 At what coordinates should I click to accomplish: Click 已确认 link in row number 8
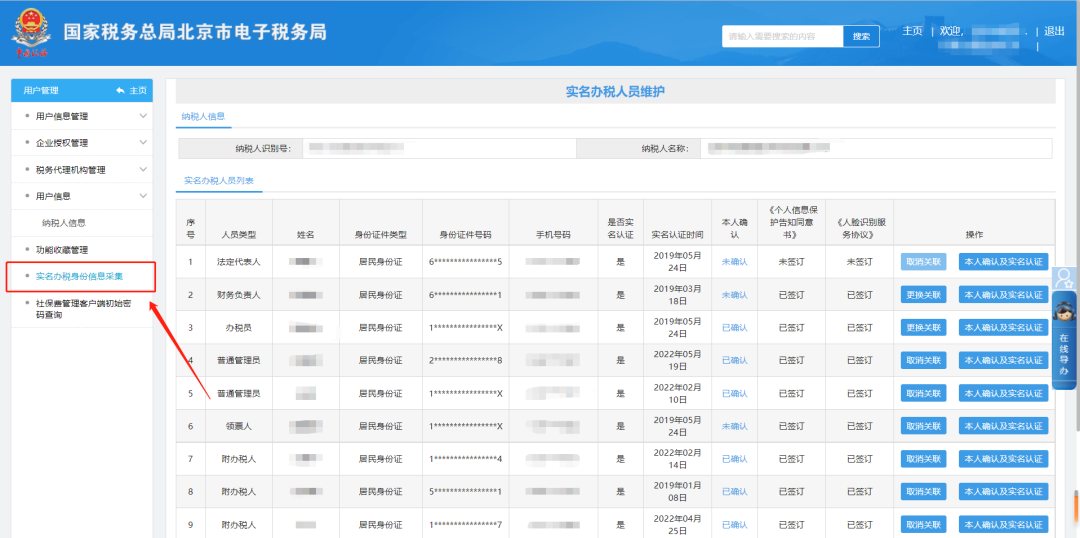pos(734,492)
